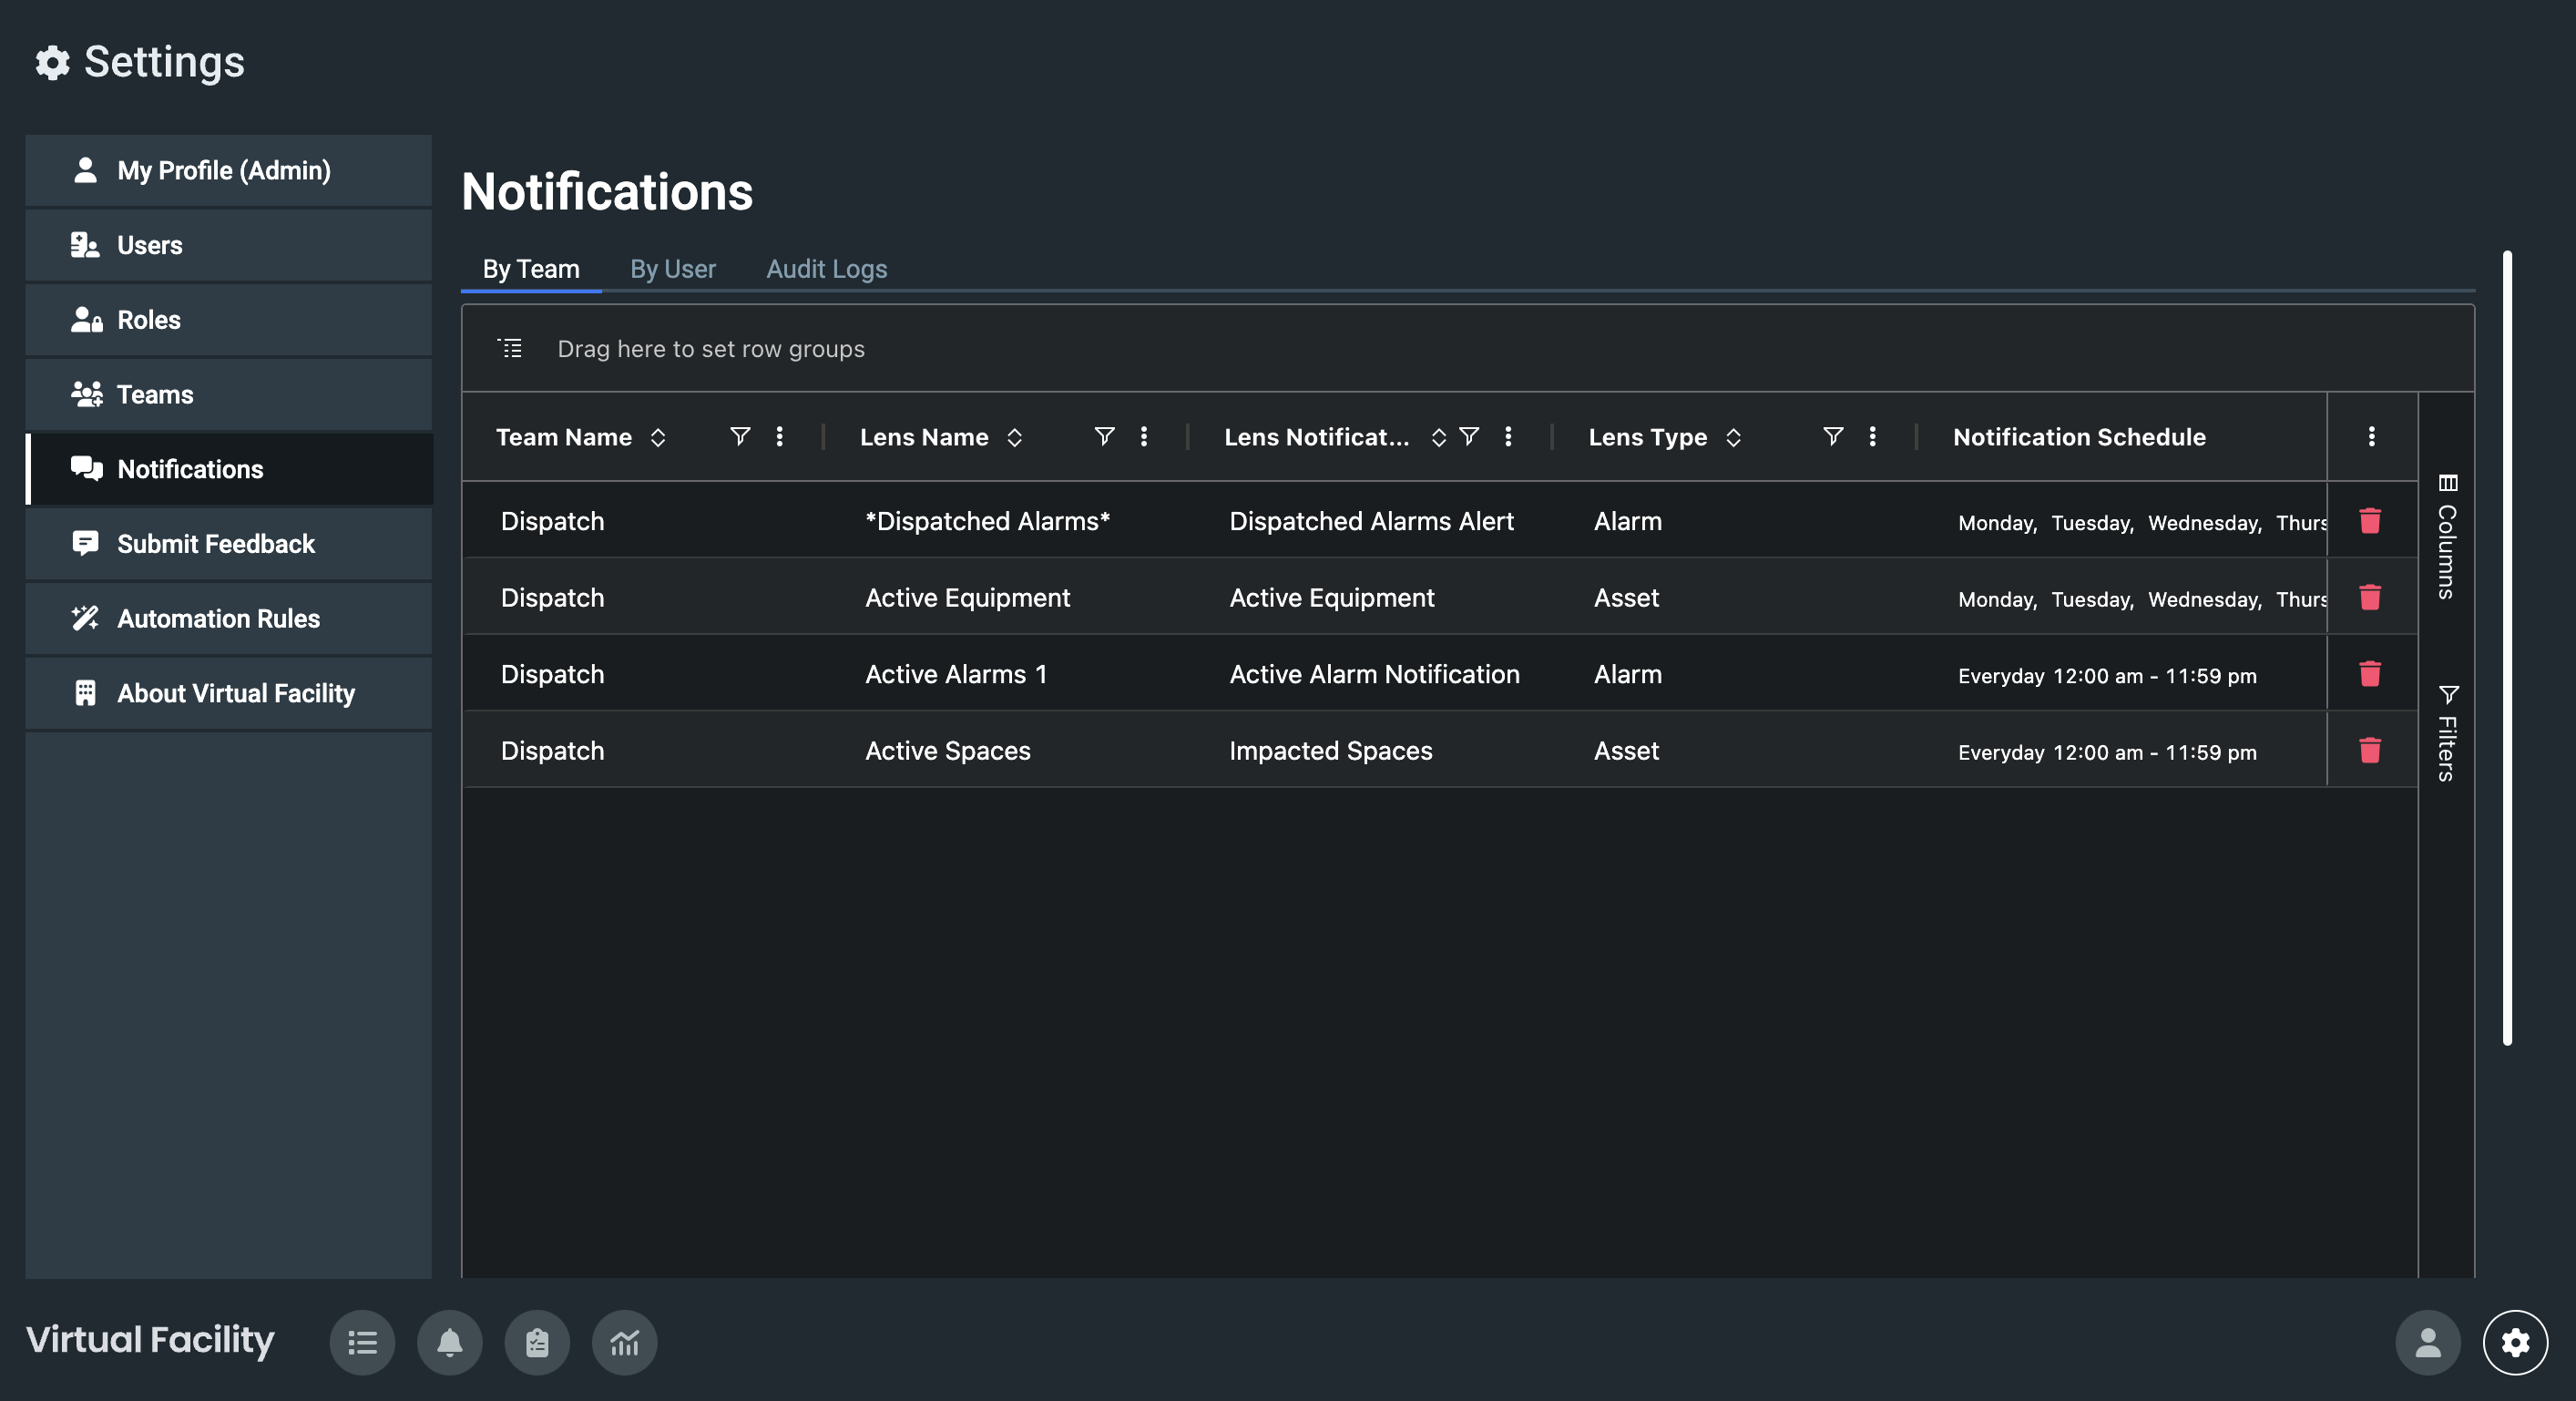This screenshot has height=1401, width=2576.
Task: Switch to the Audit Logs tab
Action: pyautogui.click(x=826, y=269)
